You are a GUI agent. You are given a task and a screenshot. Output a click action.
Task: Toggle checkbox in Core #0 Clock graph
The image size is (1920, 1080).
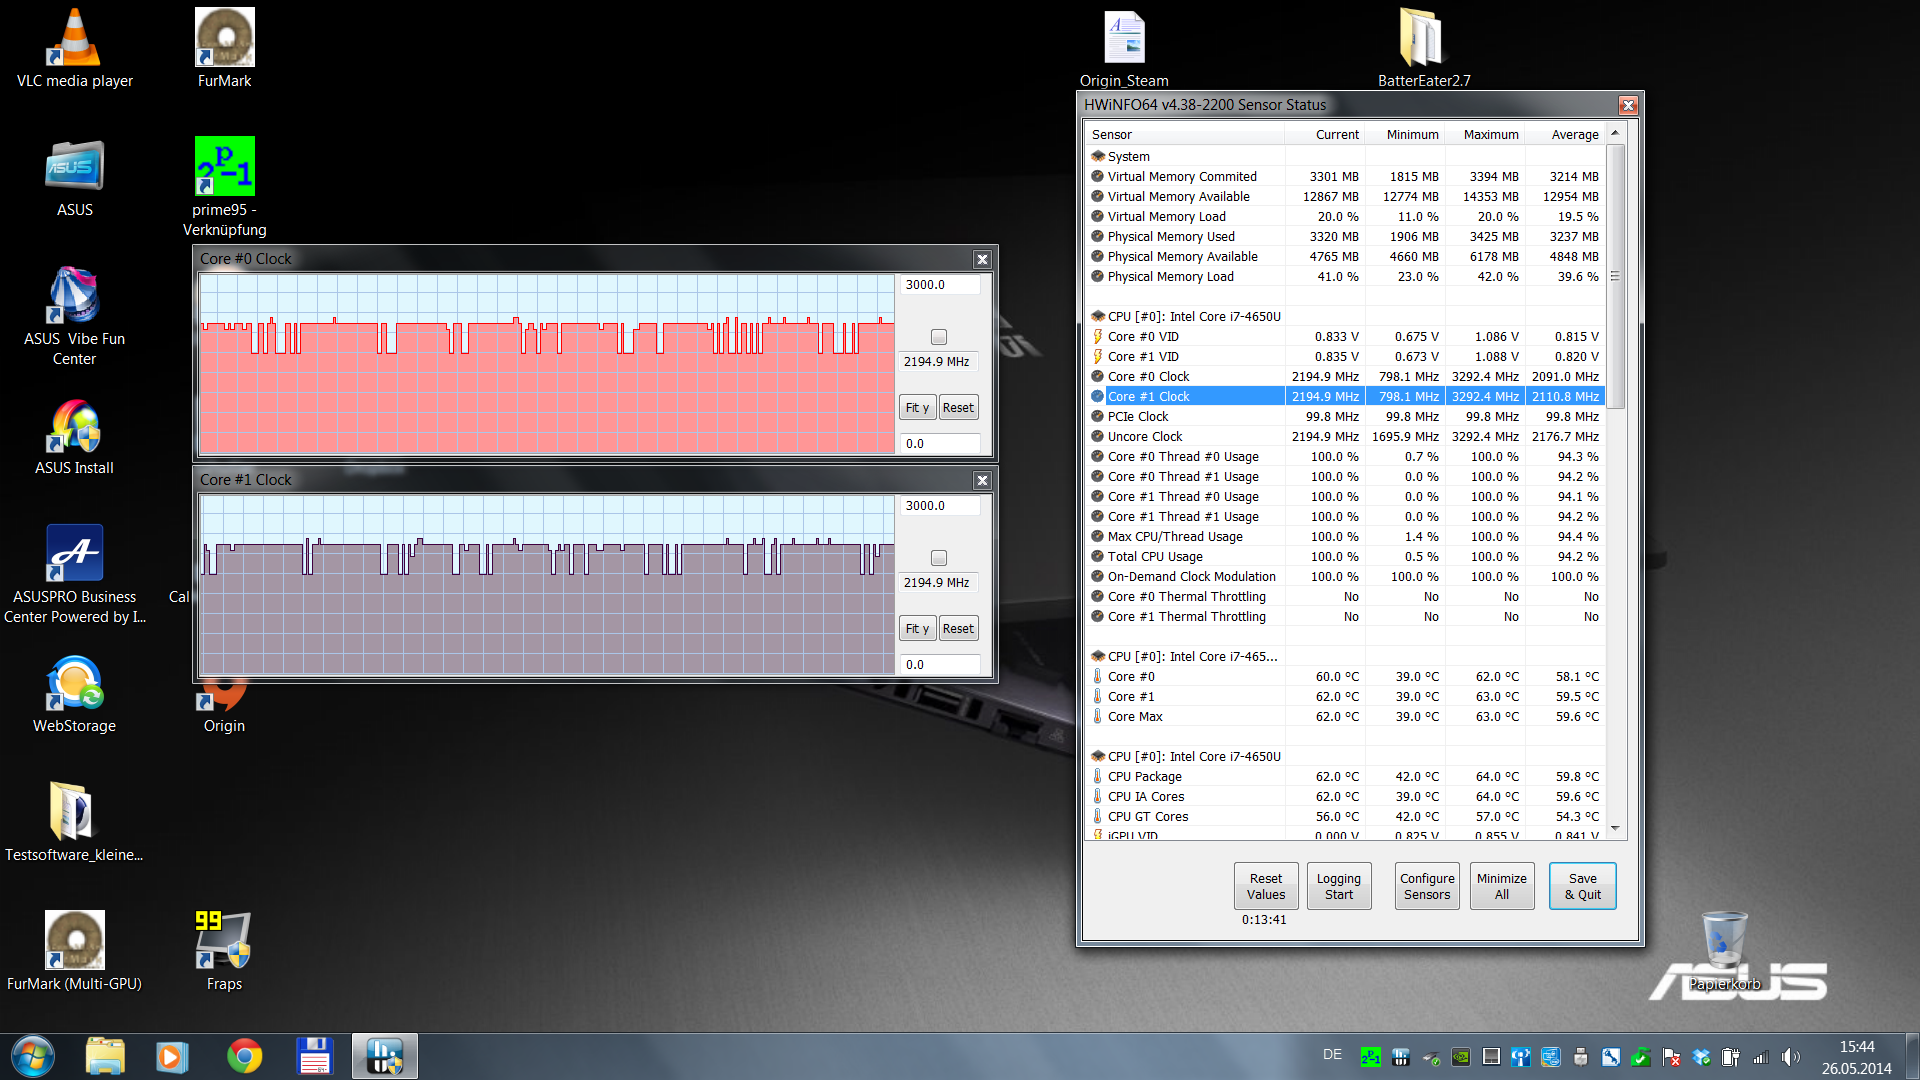coord(938,337)
